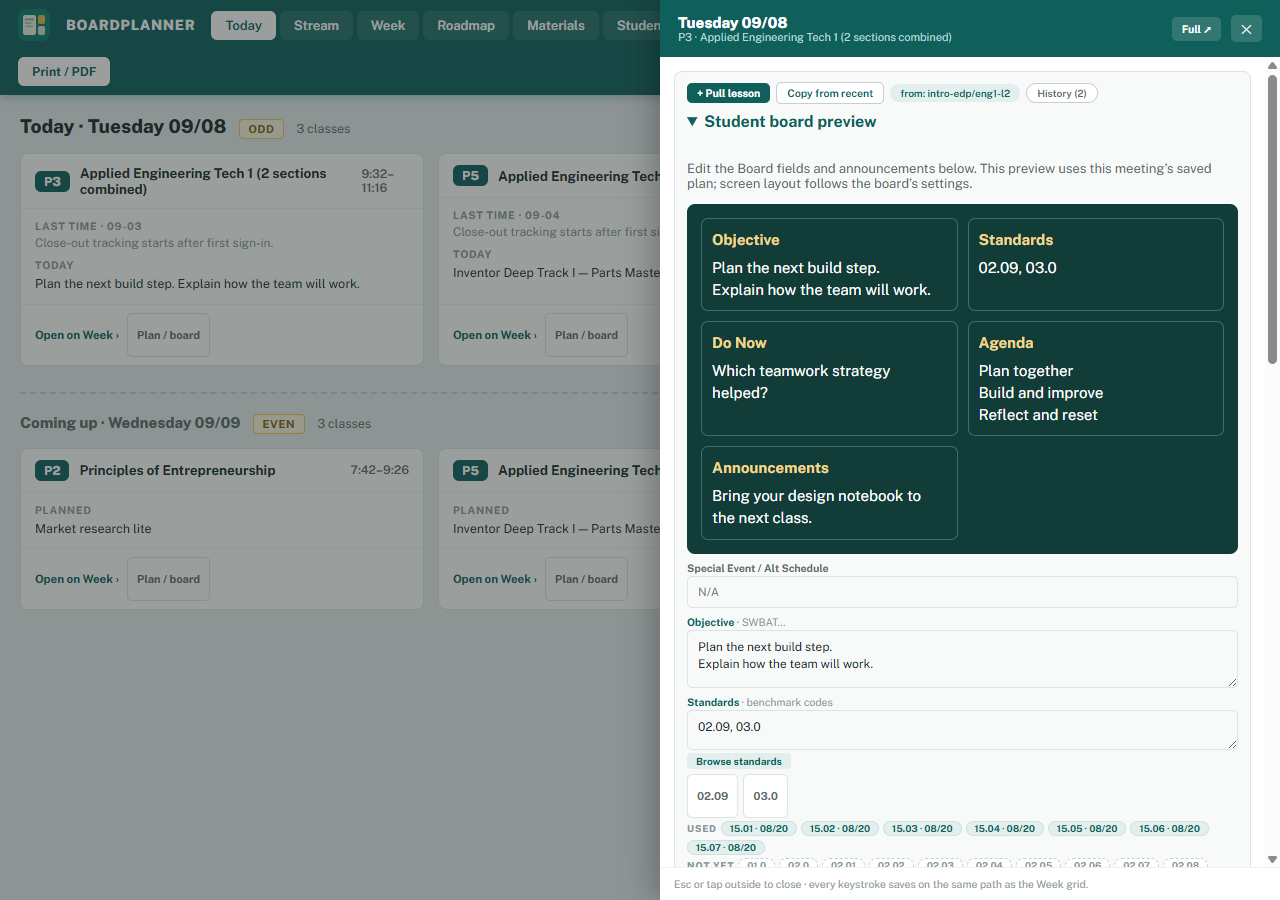This screenshot has height=900, width=1280.
Task: Open the panel in Full view
Action: pos(1196,29)
